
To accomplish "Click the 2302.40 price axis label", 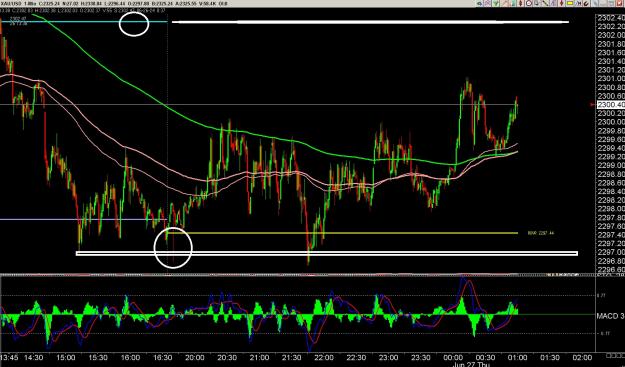I will (x=610, y=18).
